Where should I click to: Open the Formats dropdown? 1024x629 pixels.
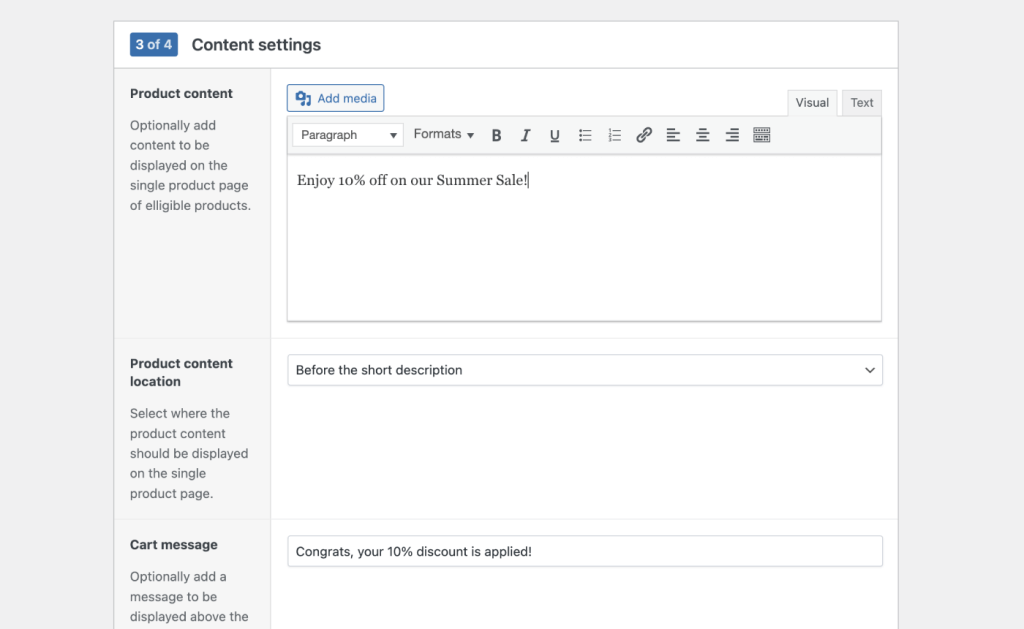pos(442,134)
